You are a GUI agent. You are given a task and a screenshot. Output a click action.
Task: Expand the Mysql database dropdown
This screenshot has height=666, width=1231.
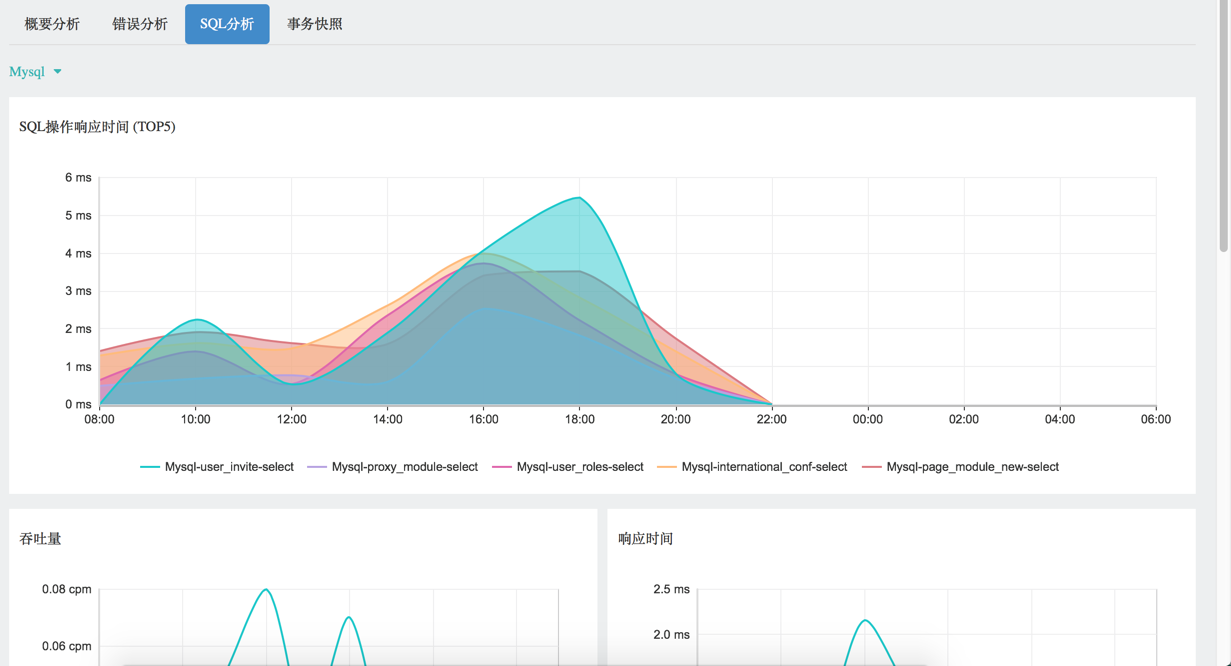coord(35,72)
